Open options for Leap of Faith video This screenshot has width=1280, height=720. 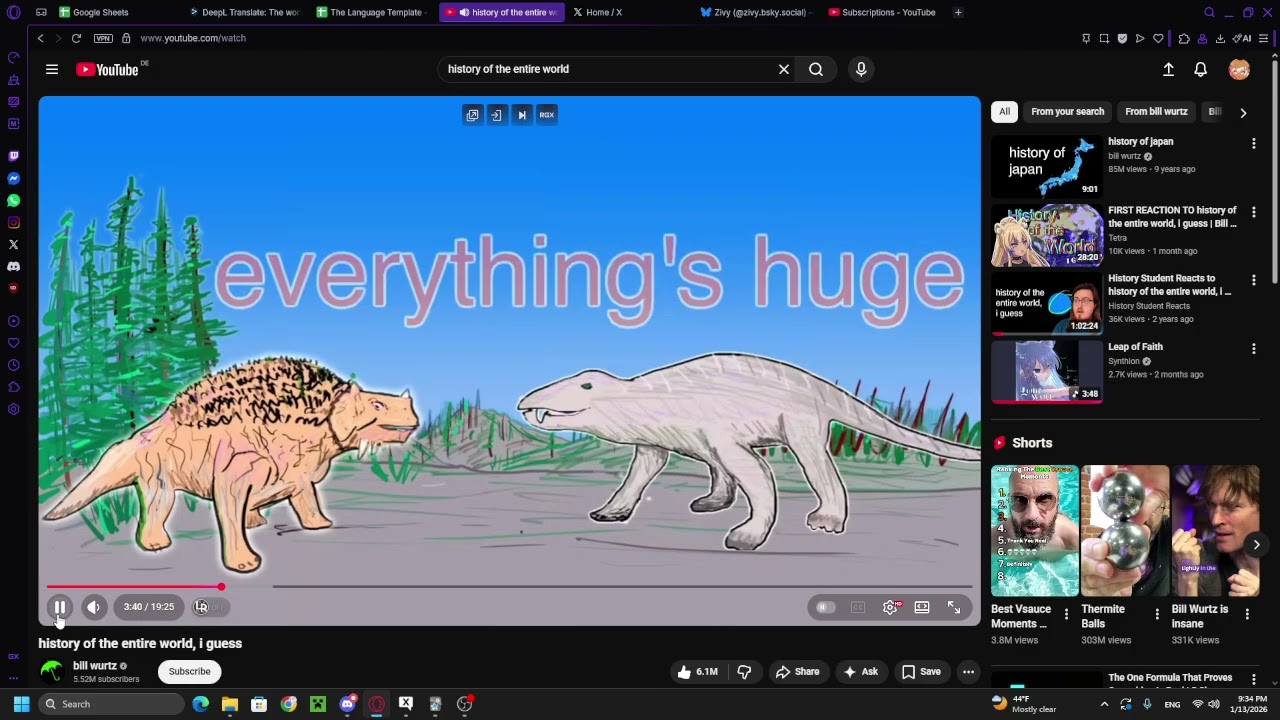pos(1254,349)
